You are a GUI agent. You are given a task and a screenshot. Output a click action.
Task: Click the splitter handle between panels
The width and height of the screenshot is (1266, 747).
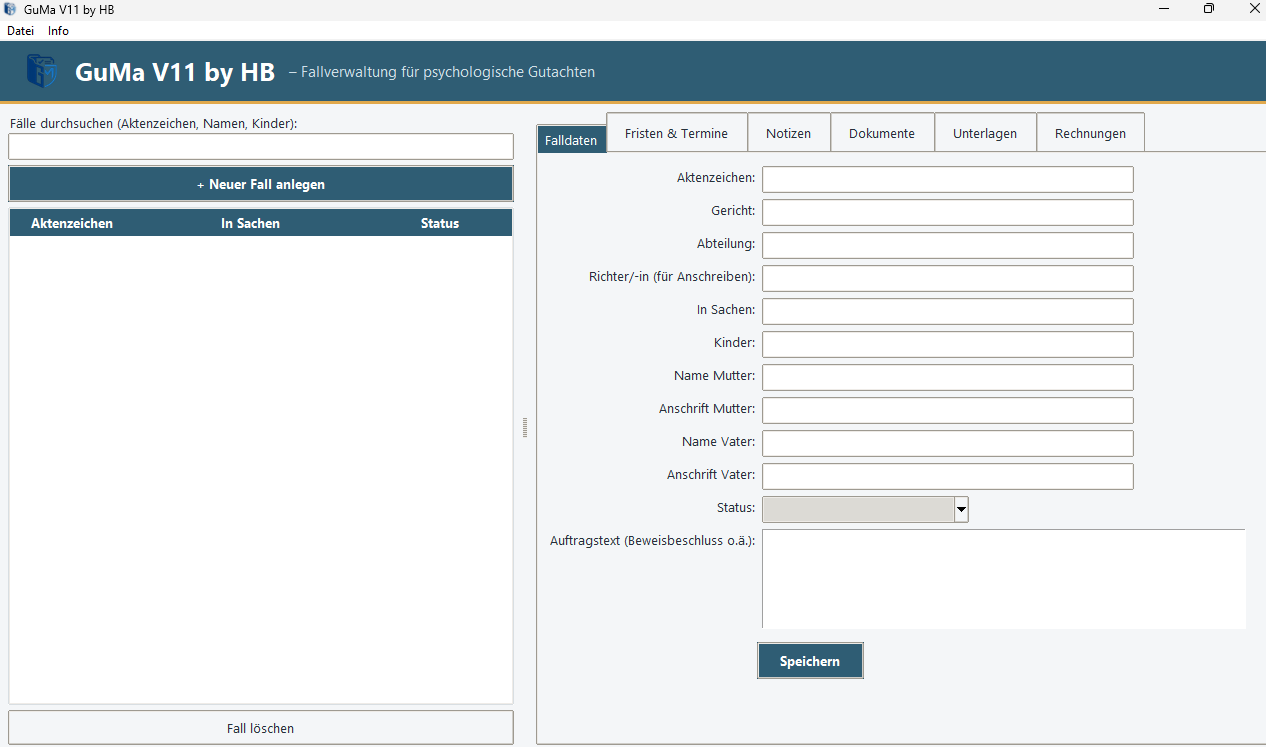coord(525,428)
